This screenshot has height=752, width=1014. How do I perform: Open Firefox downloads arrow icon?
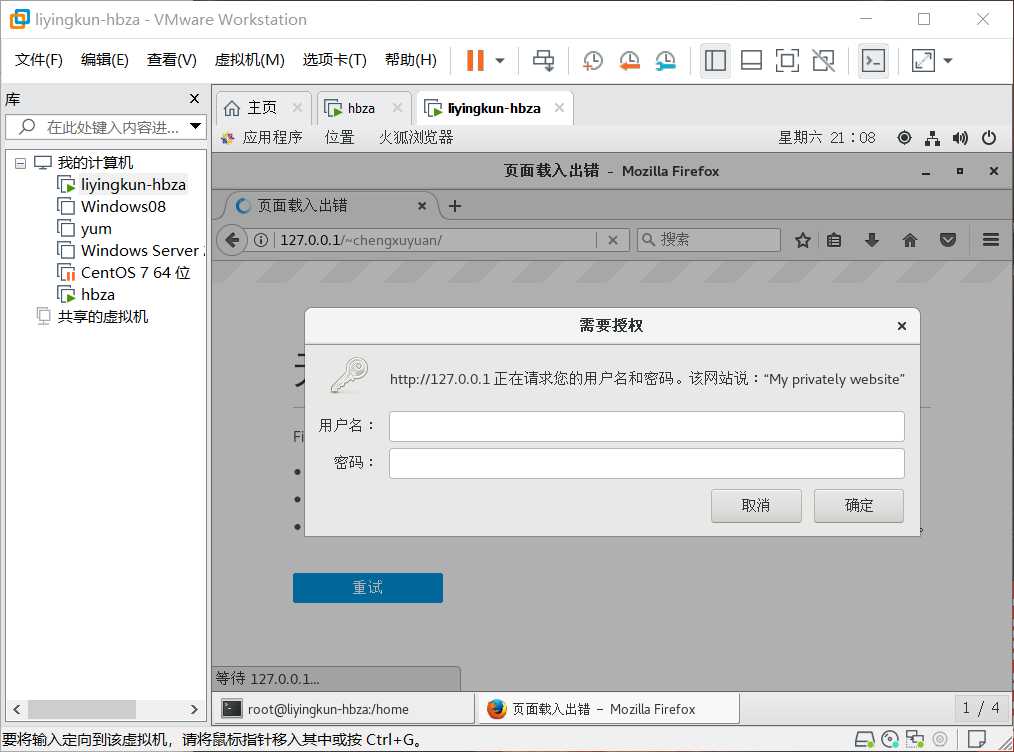point(872,240)
